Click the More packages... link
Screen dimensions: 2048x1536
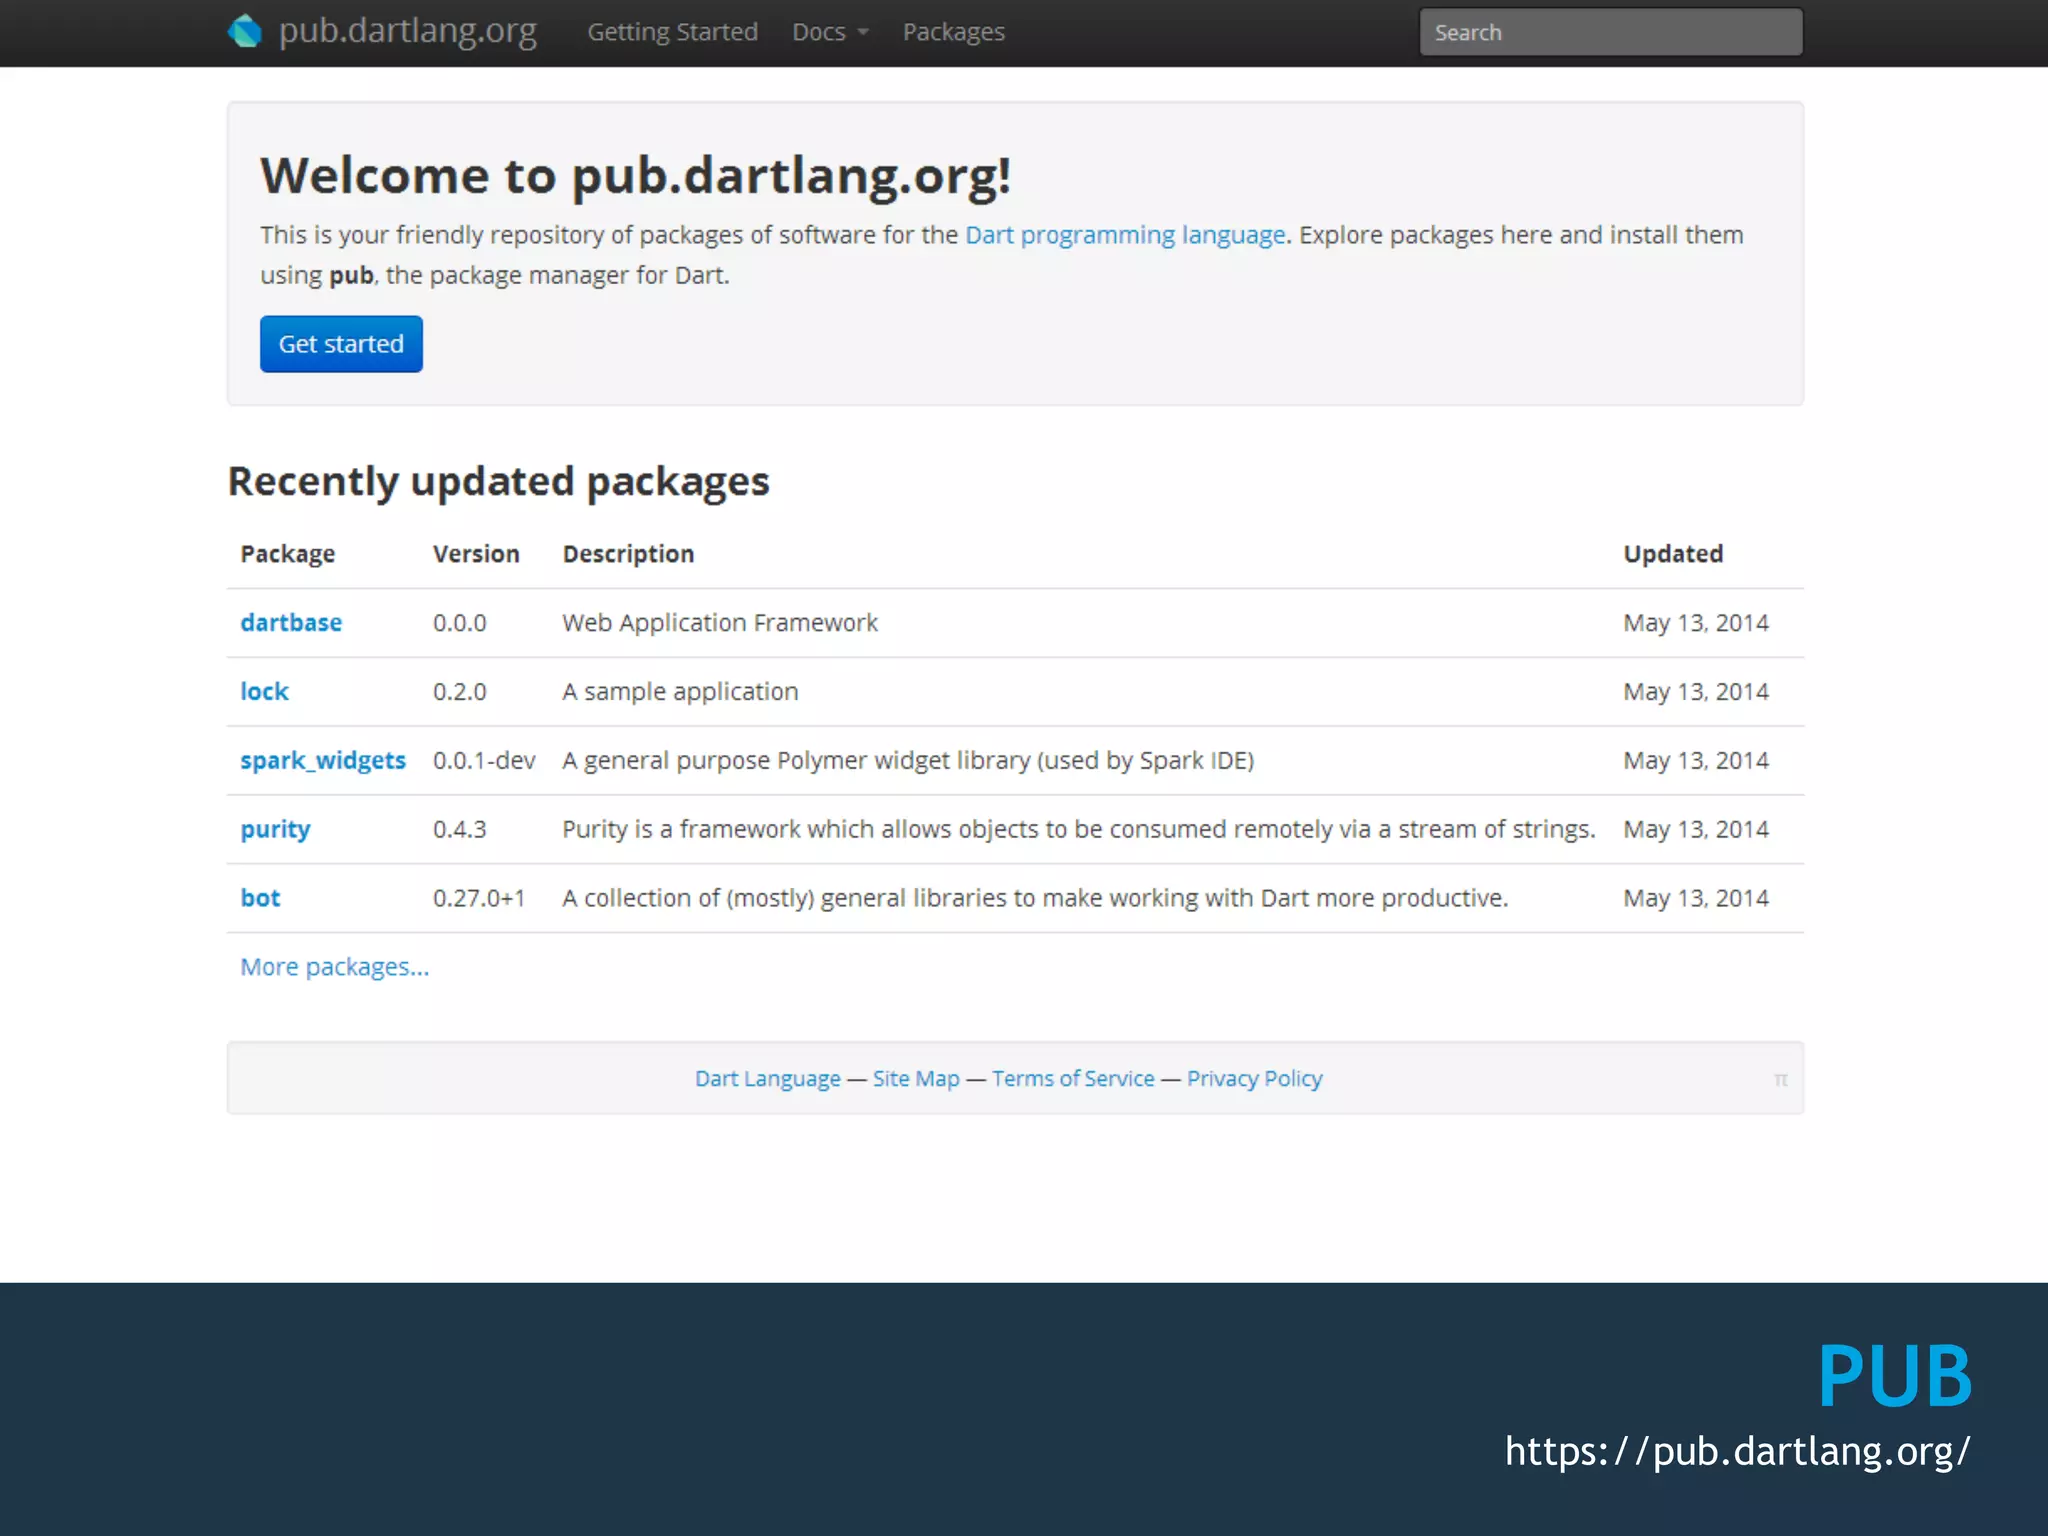point(334,967)
